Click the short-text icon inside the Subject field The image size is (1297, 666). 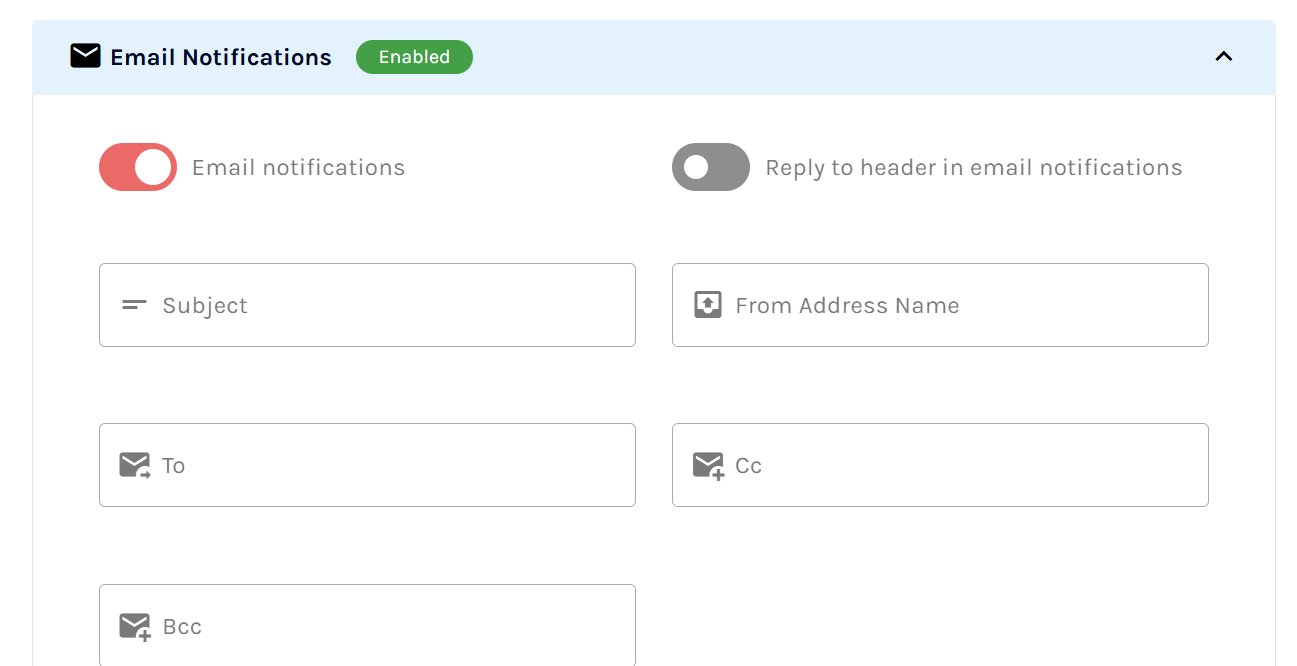point(132,305)
